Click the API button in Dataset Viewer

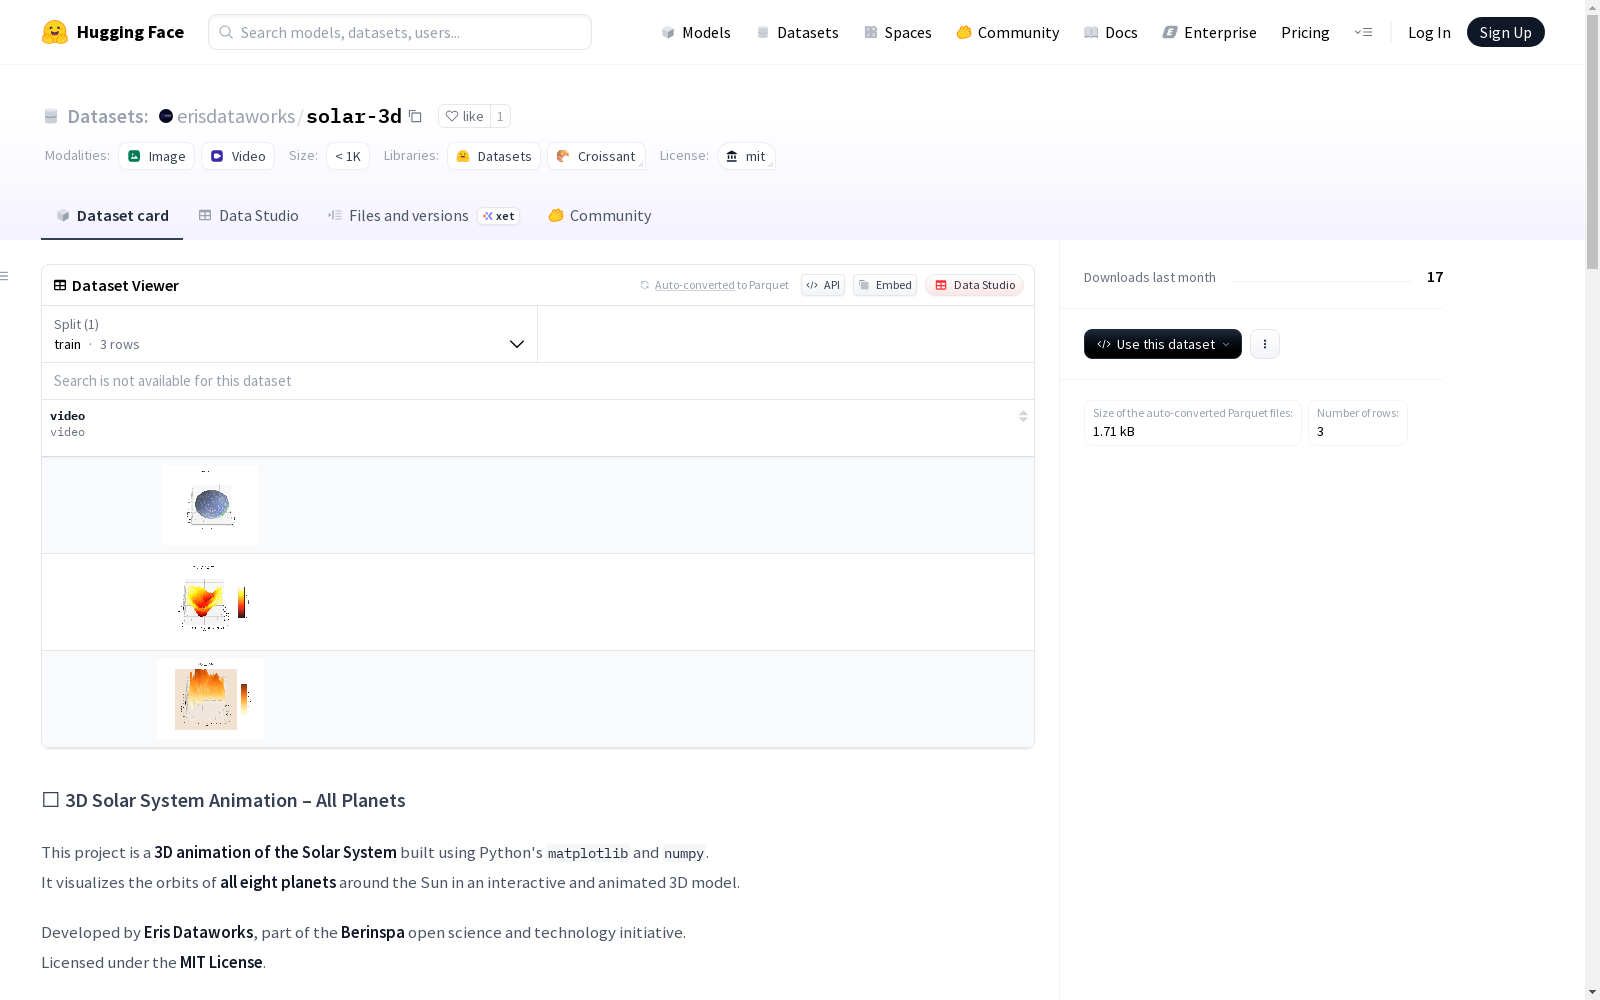coord(823,285)
